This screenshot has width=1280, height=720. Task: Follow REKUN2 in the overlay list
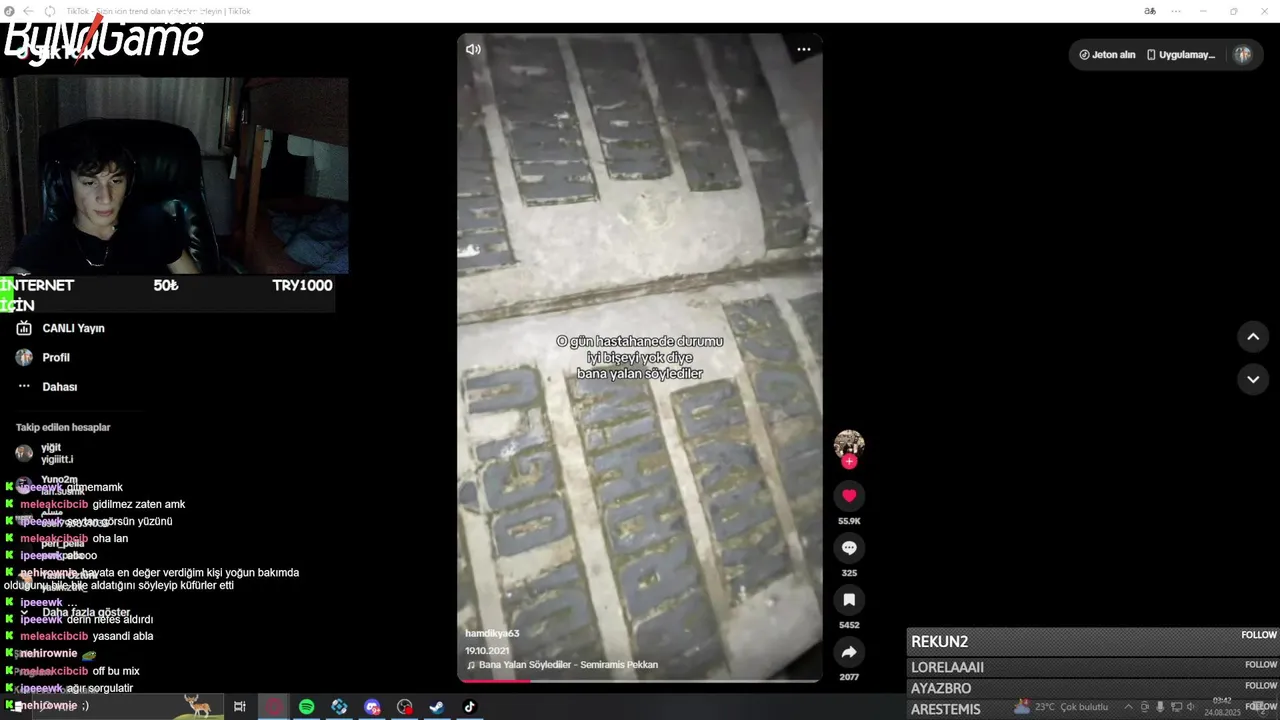(1259, 635)
